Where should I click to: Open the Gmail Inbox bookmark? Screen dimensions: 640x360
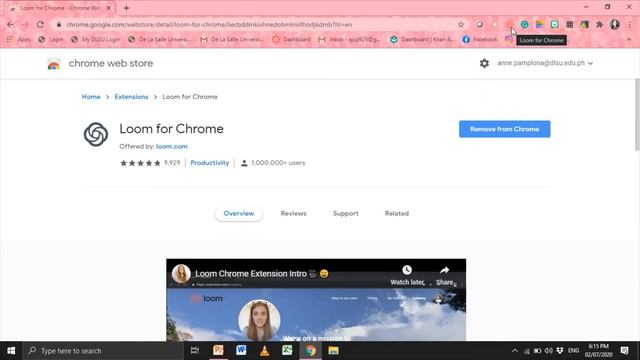click(x=349, y=39)
